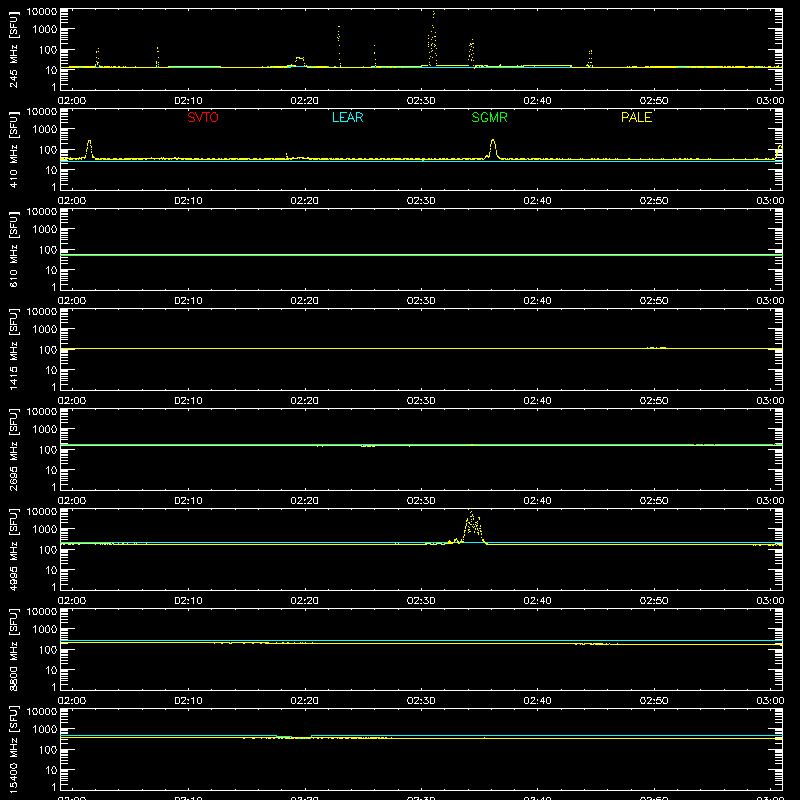Click the 100 tick label on 15400 MHz panel
This screenshot has width=800, height=800.
point(48,750)
